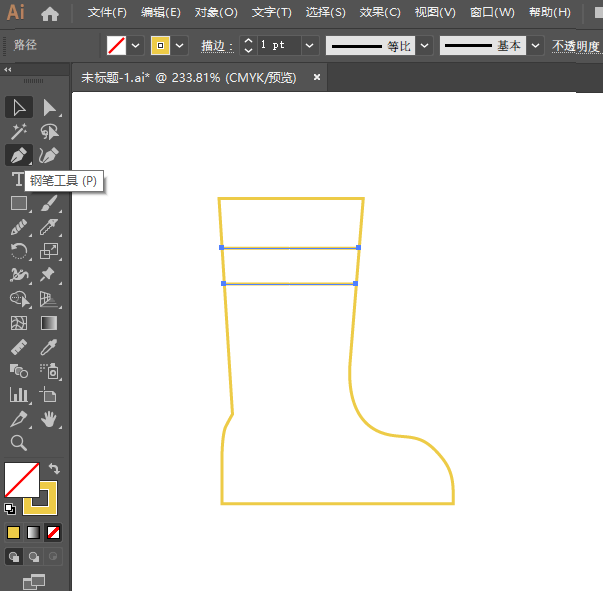Viewport: 603px width, 591px height.
Task: Choose the Hand tool
Action: 49,419
